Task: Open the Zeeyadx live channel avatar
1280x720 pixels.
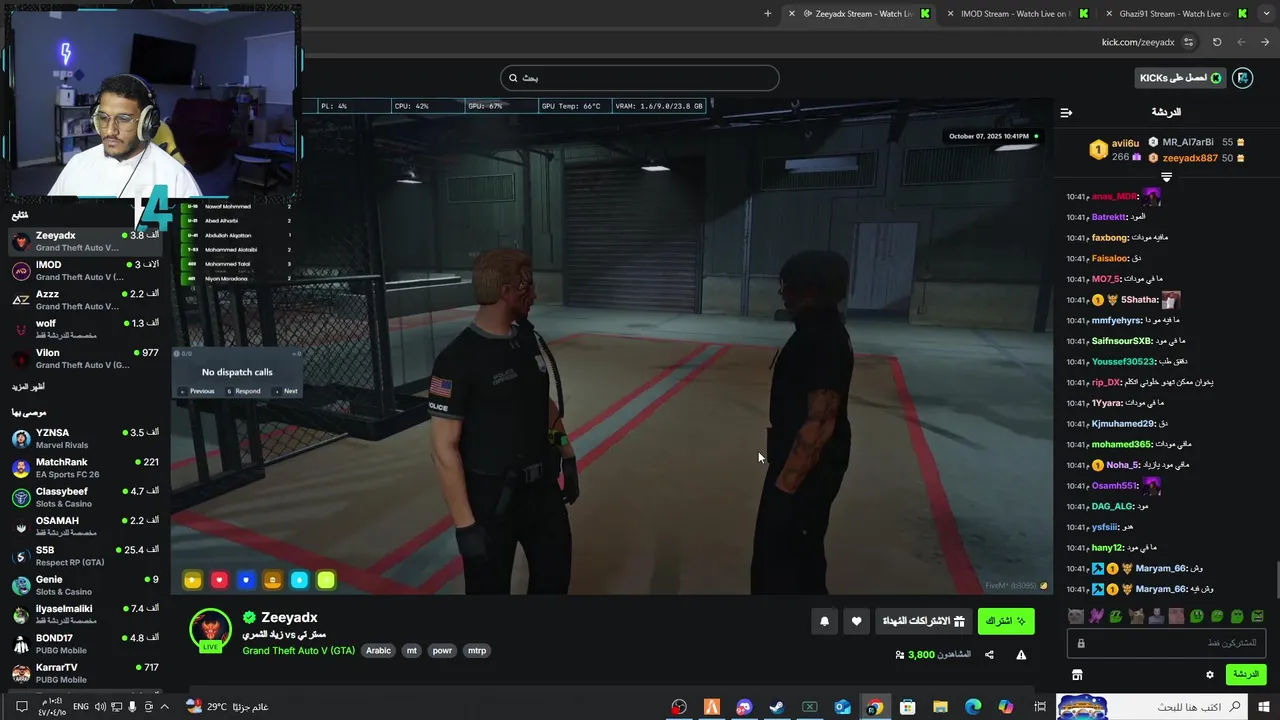Action: tap(211, 629)
